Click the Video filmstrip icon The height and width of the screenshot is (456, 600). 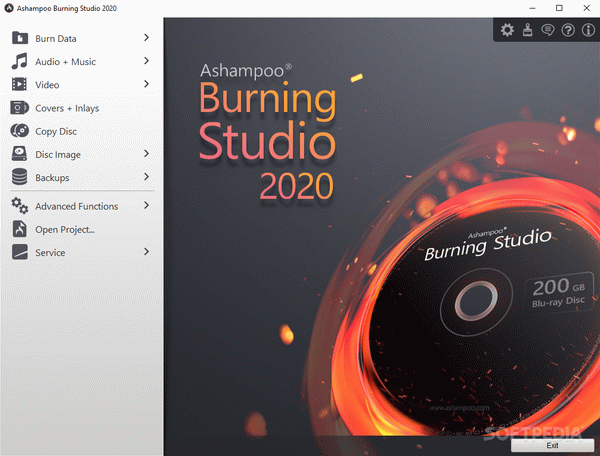coord(19,84)
